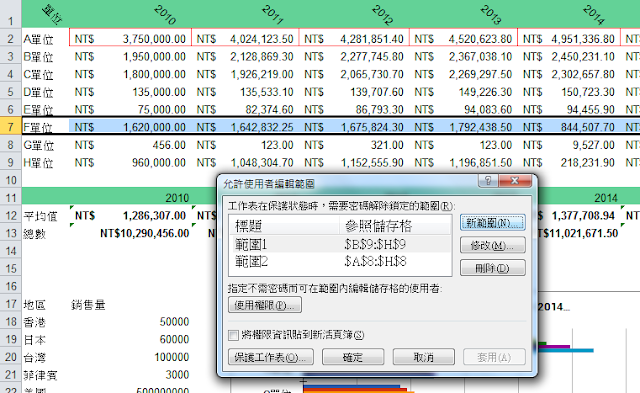Click total NT$10,290,456.00

click(x=144, y=233)
